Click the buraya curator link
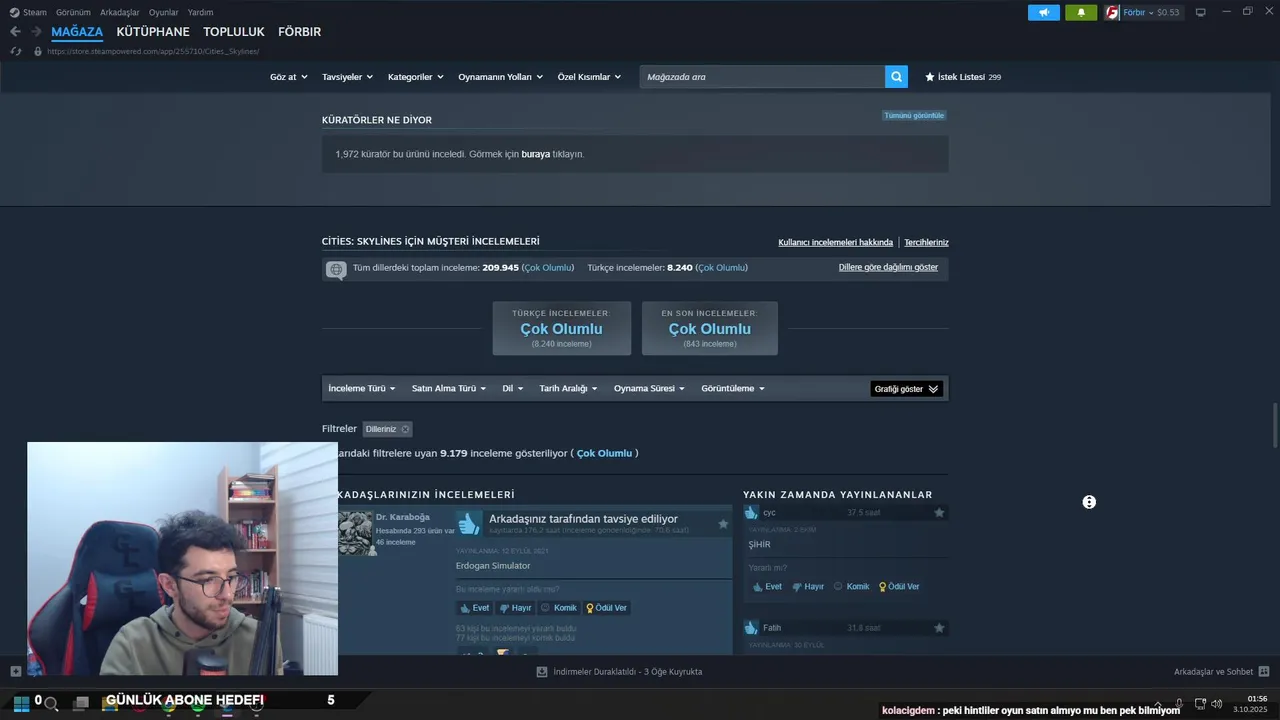1280x720 pixels. tap(536, 154)
